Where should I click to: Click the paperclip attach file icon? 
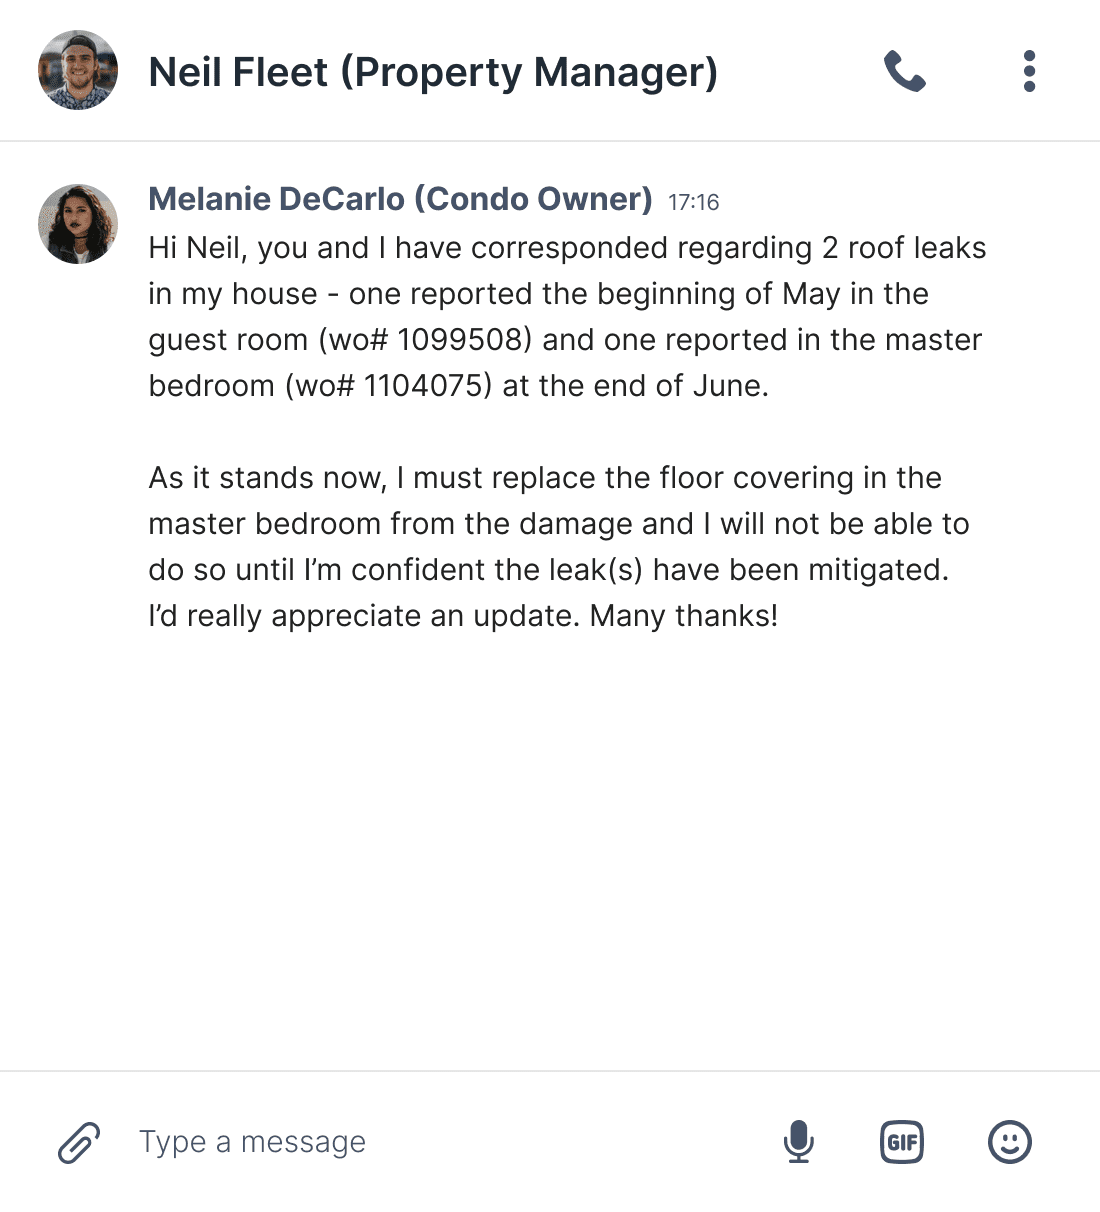[79, 1142]
